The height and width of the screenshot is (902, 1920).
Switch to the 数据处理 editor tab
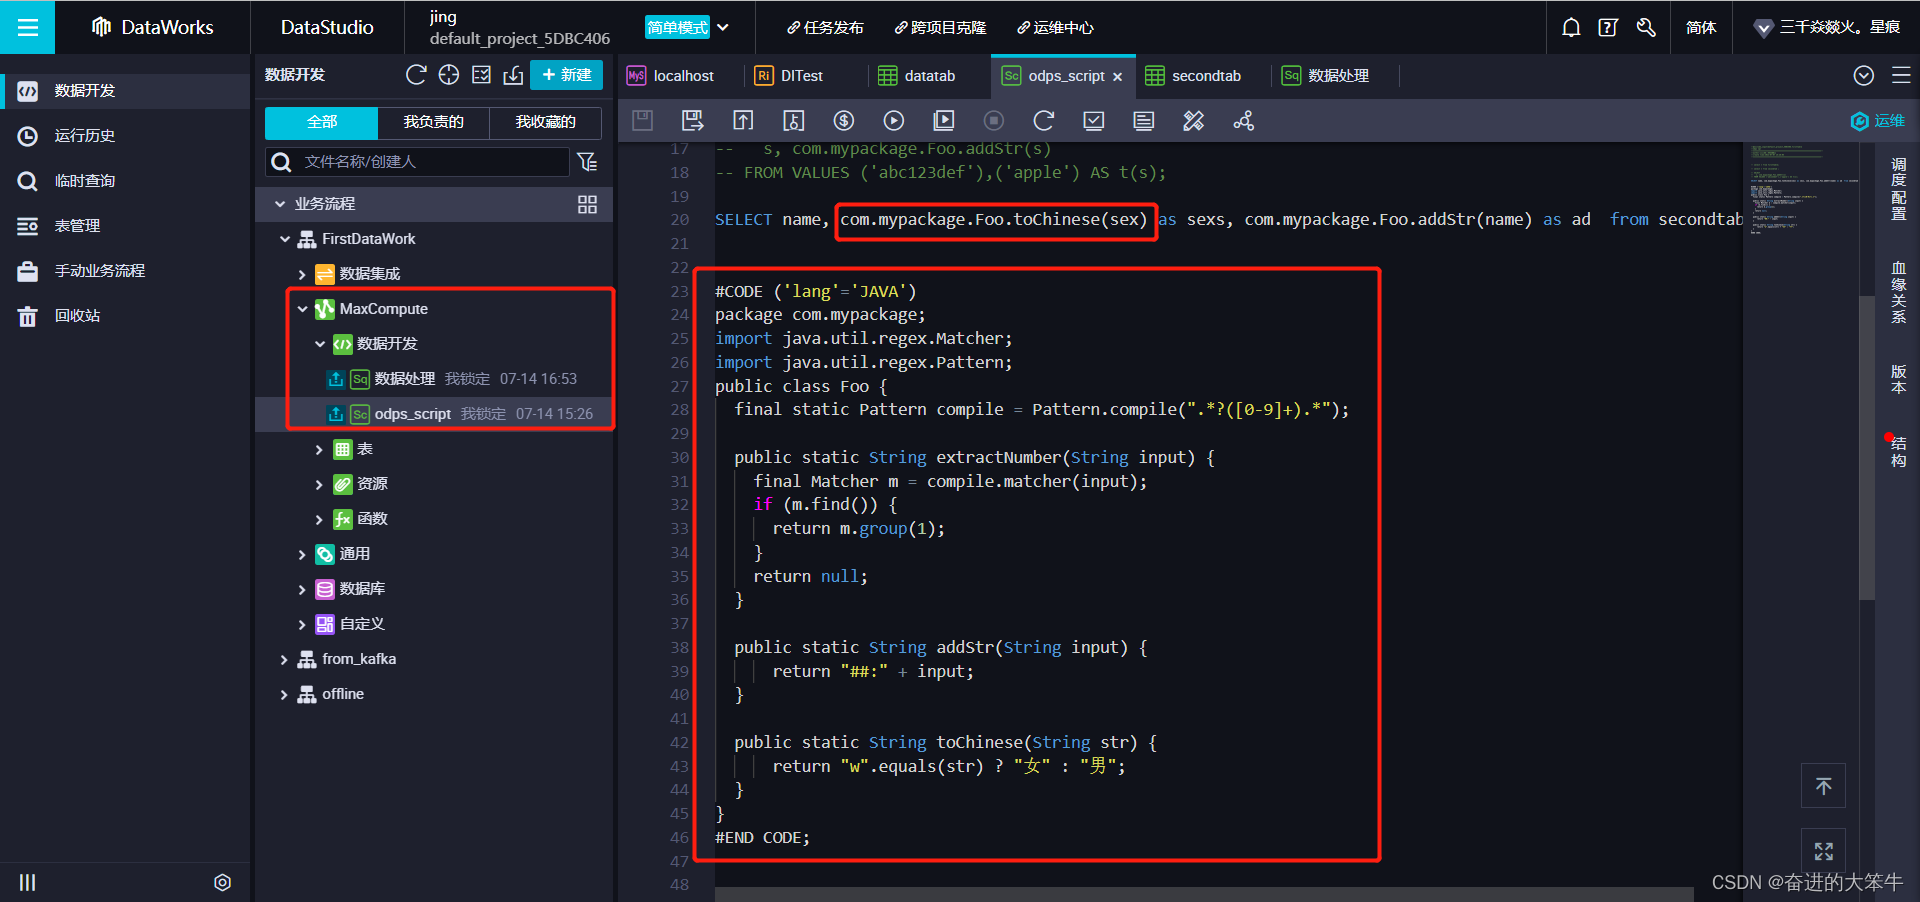pyautogui.click(x=1326, y=76)
